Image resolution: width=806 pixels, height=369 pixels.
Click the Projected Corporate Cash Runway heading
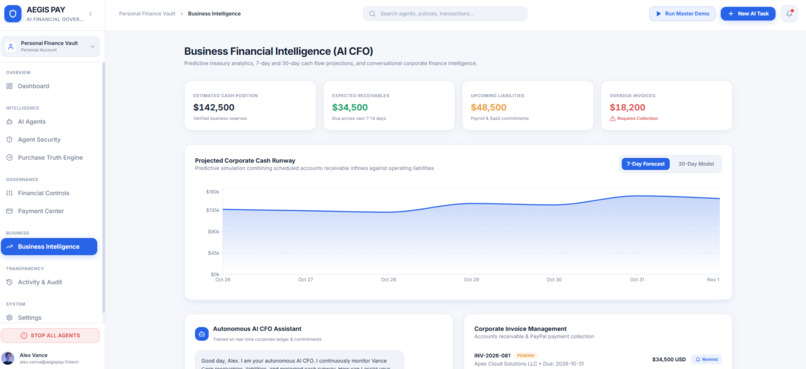pyautogui.click(x=245, y=160)
